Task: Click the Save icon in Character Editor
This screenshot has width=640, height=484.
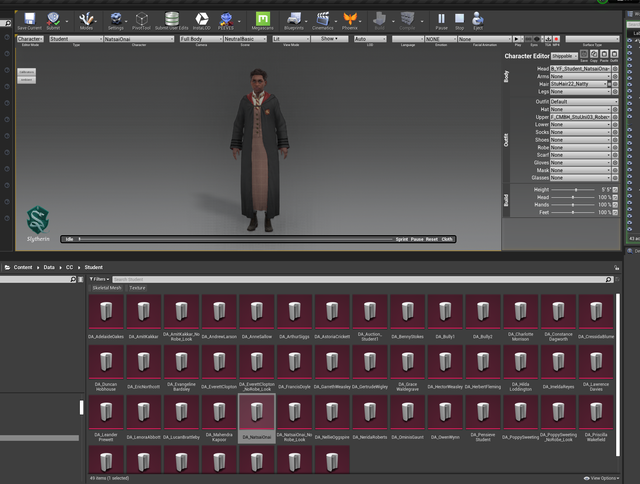Action: (584, 54)
